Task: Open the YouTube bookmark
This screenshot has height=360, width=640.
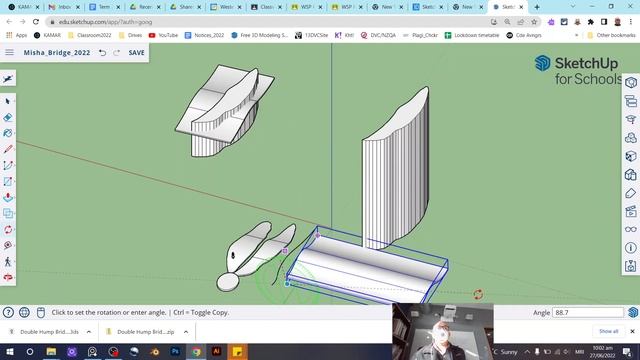Action: (163, 36)
